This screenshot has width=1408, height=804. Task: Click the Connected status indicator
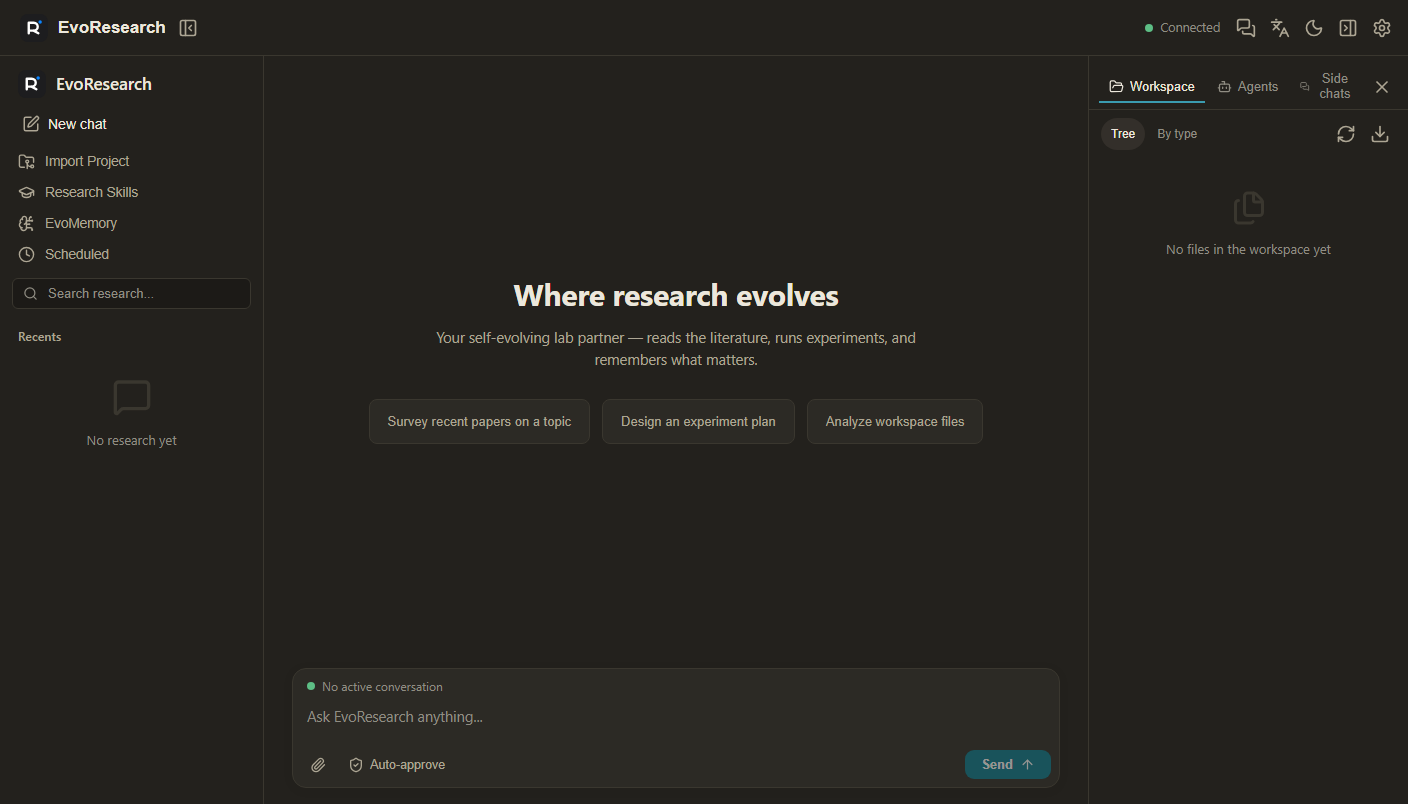point(1183,28)
